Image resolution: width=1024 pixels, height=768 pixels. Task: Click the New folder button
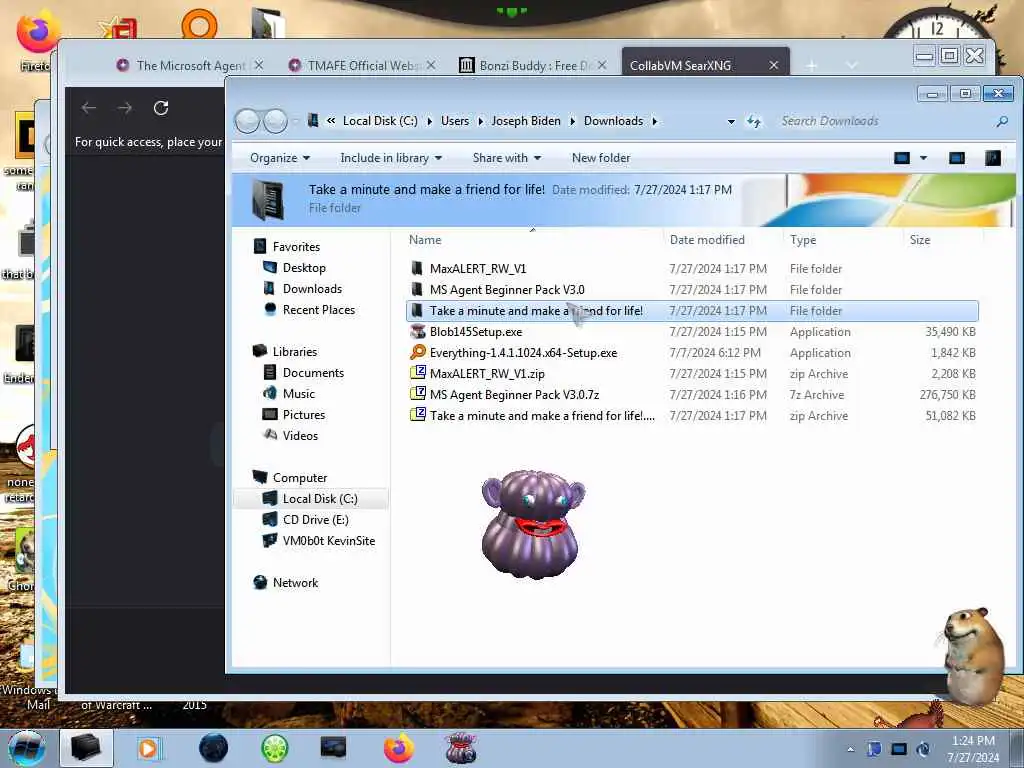(601, 158)
